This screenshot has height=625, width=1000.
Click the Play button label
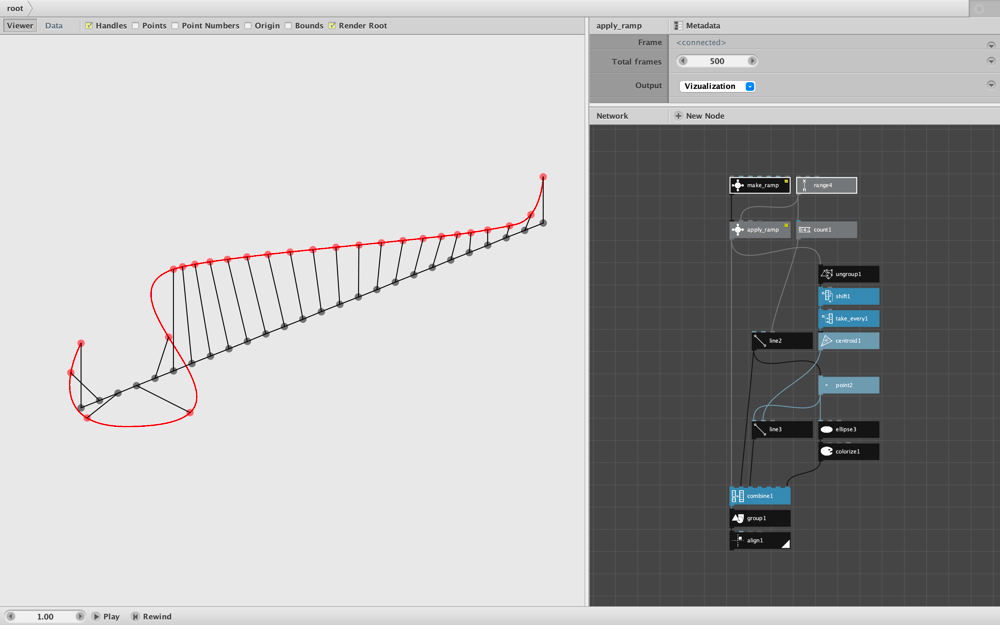point(112,617)
